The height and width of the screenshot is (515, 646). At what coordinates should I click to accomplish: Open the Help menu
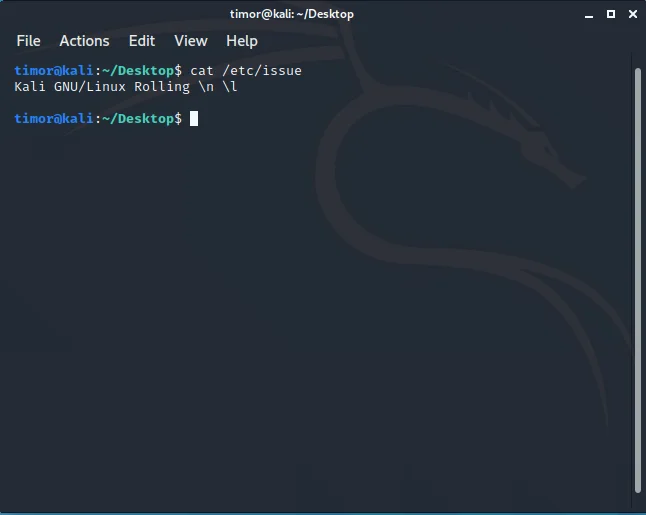pos(242,41)
